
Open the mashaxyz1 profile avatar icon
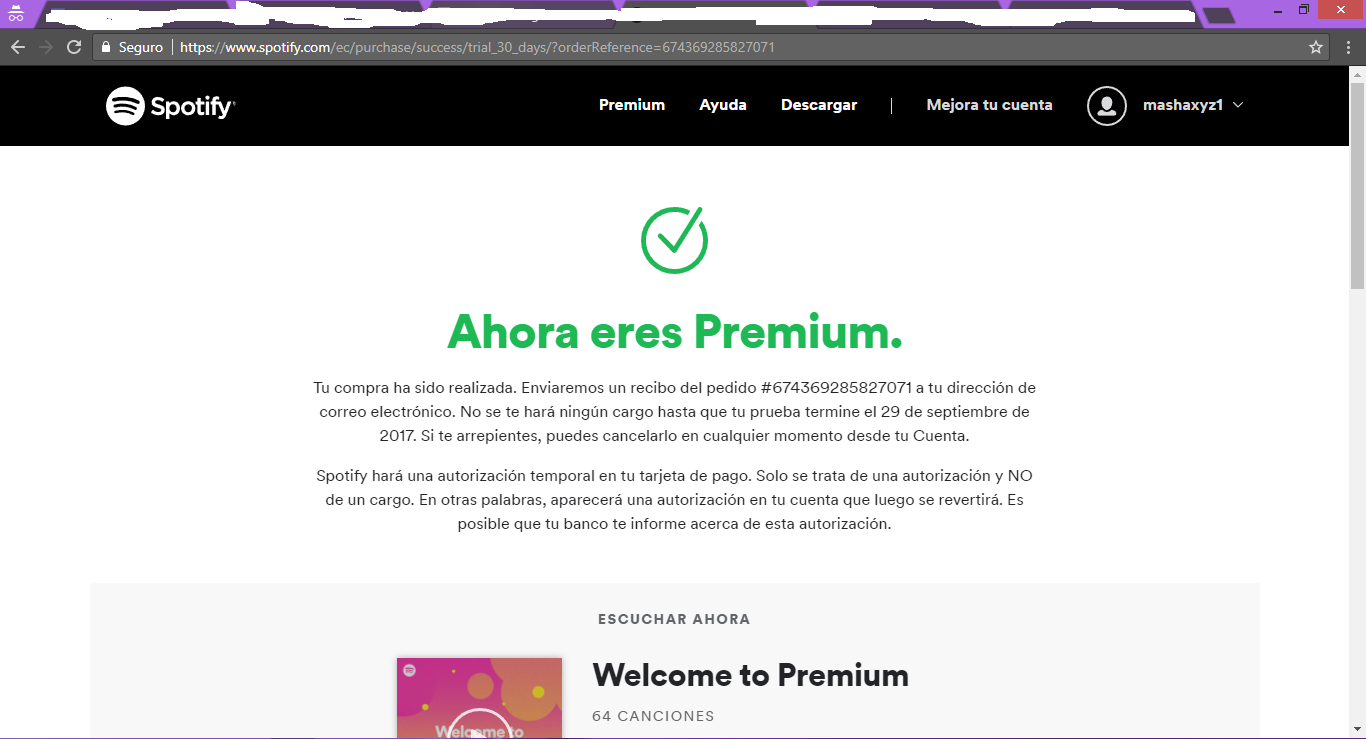(x=1107, y=106)
